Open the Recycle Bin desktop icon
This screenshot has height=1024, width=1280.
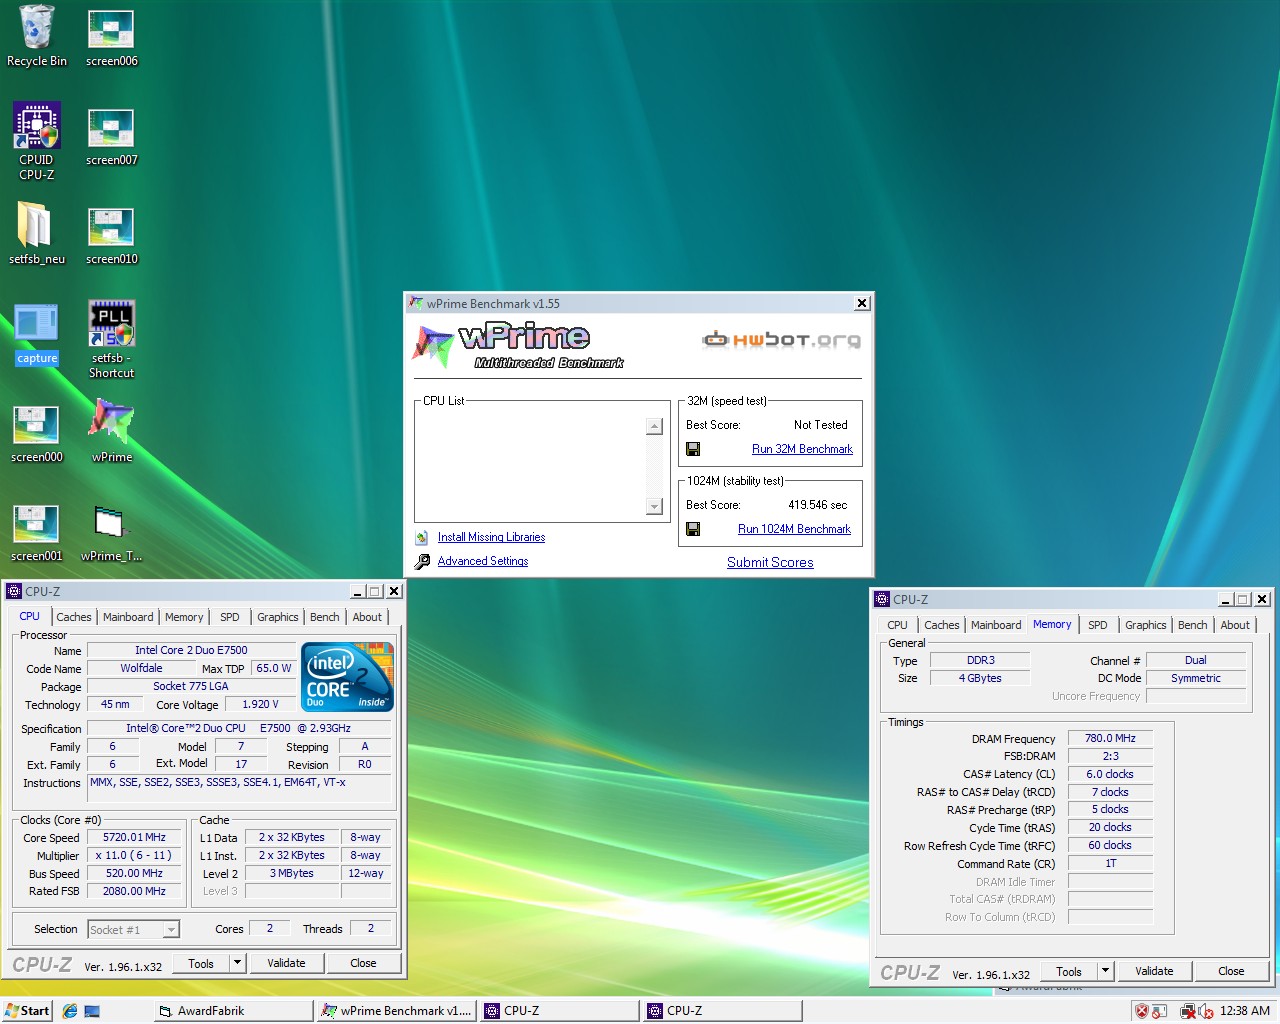pyautogui.click(x=36, y=36)
